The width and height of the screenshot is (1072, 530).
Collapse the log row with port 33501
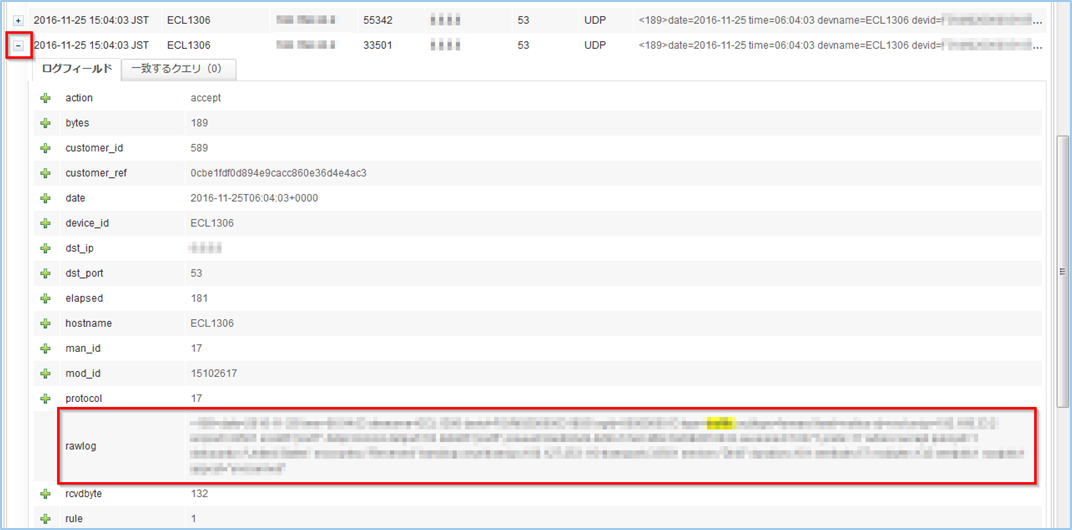[18, 46]
